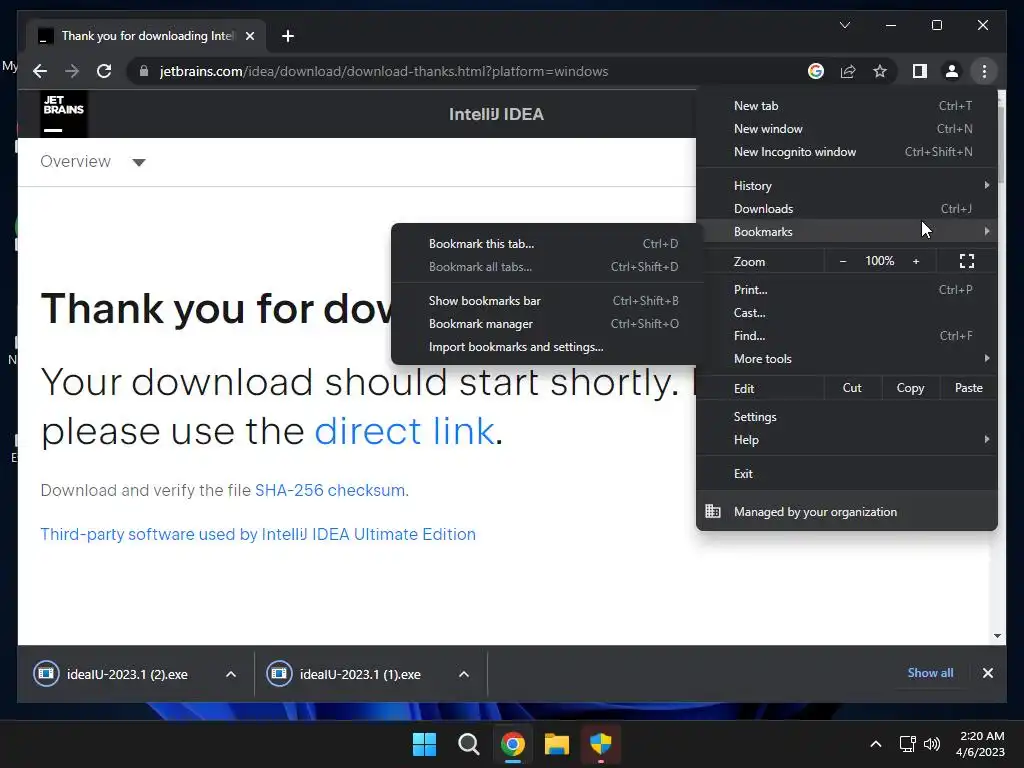
Task: Expand the Bookmarks submenu entry
Action: tap(846, 231)
